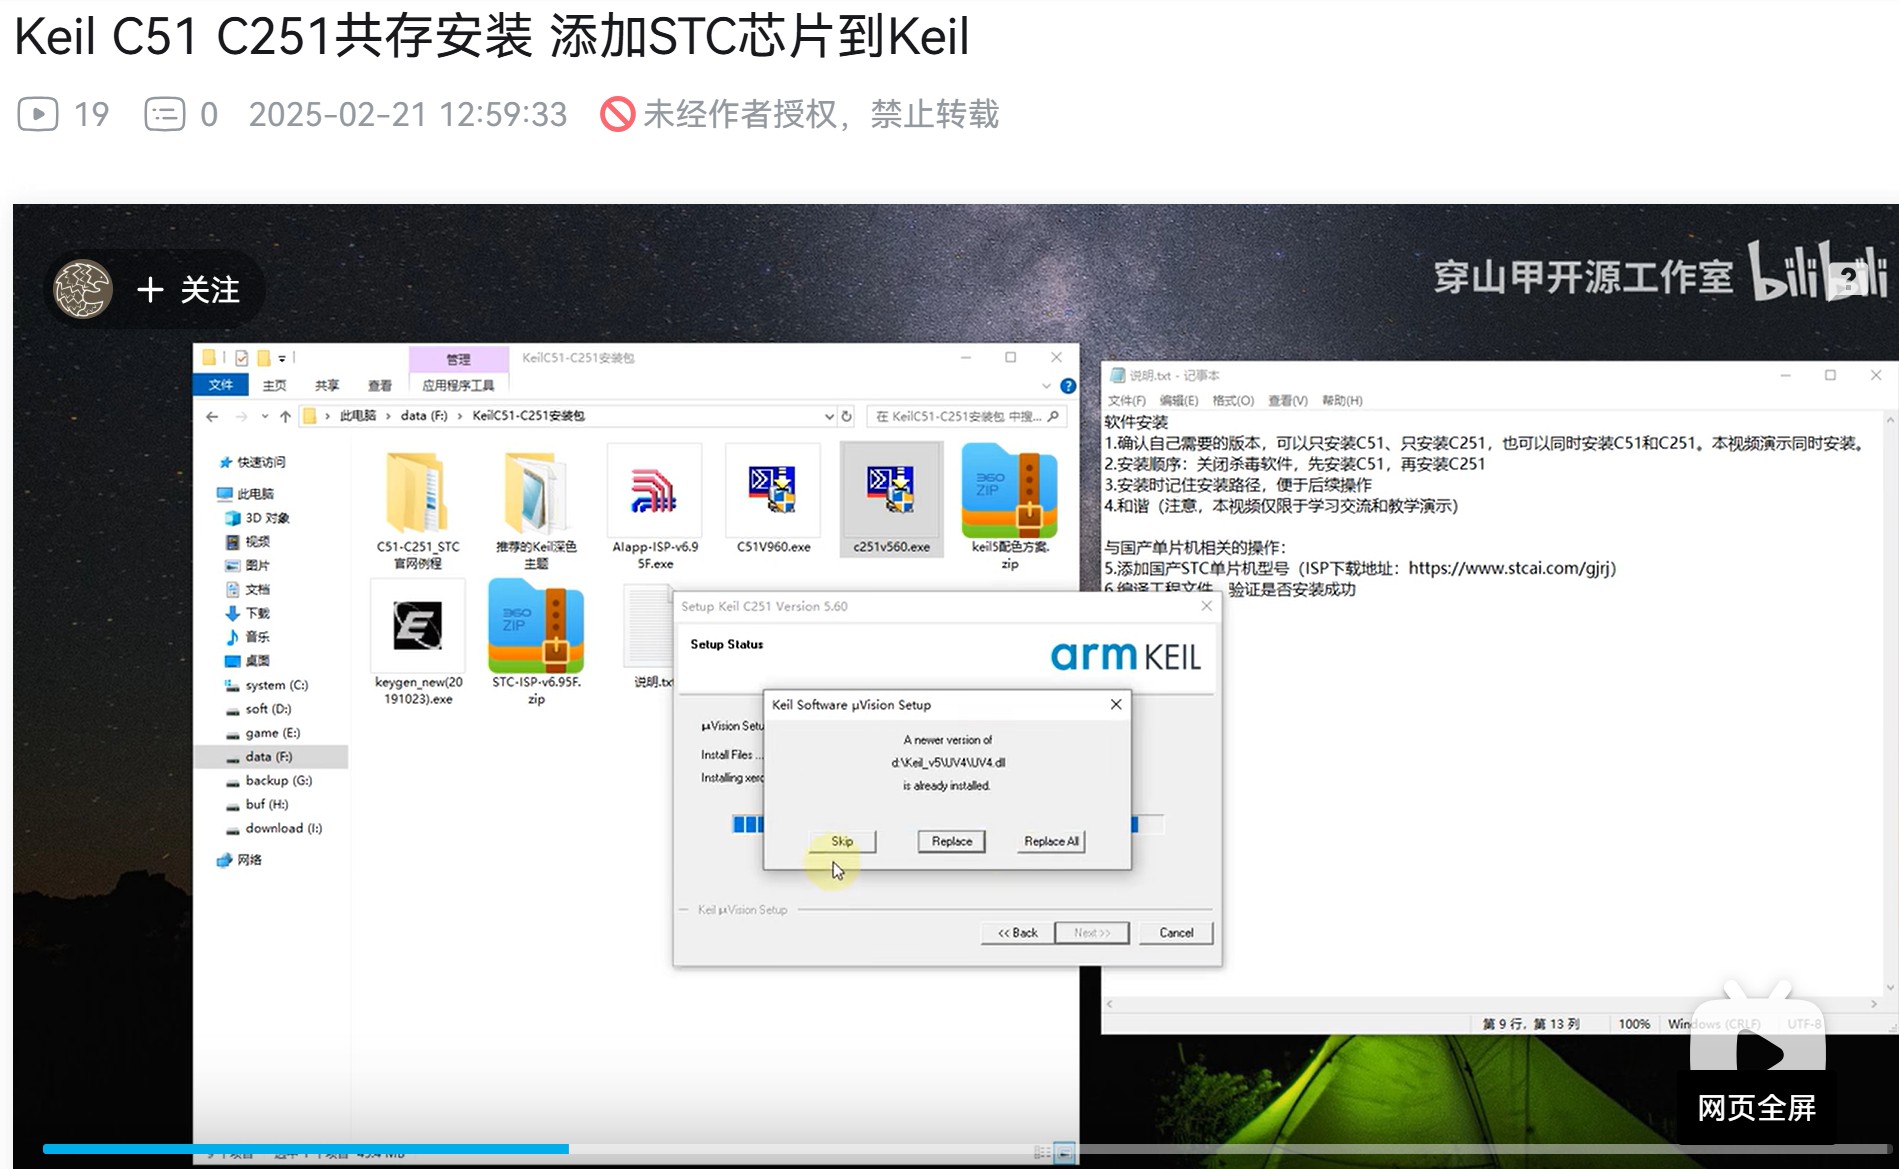Click the 穿山甲开源工作室 channel name

(1583, 277)
